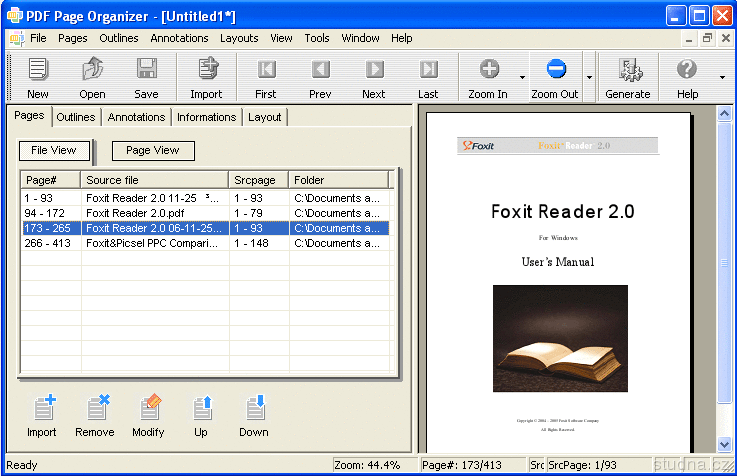The image size is (737, 476).
Task: Remove the selected file from list
Action: point(95,415)
